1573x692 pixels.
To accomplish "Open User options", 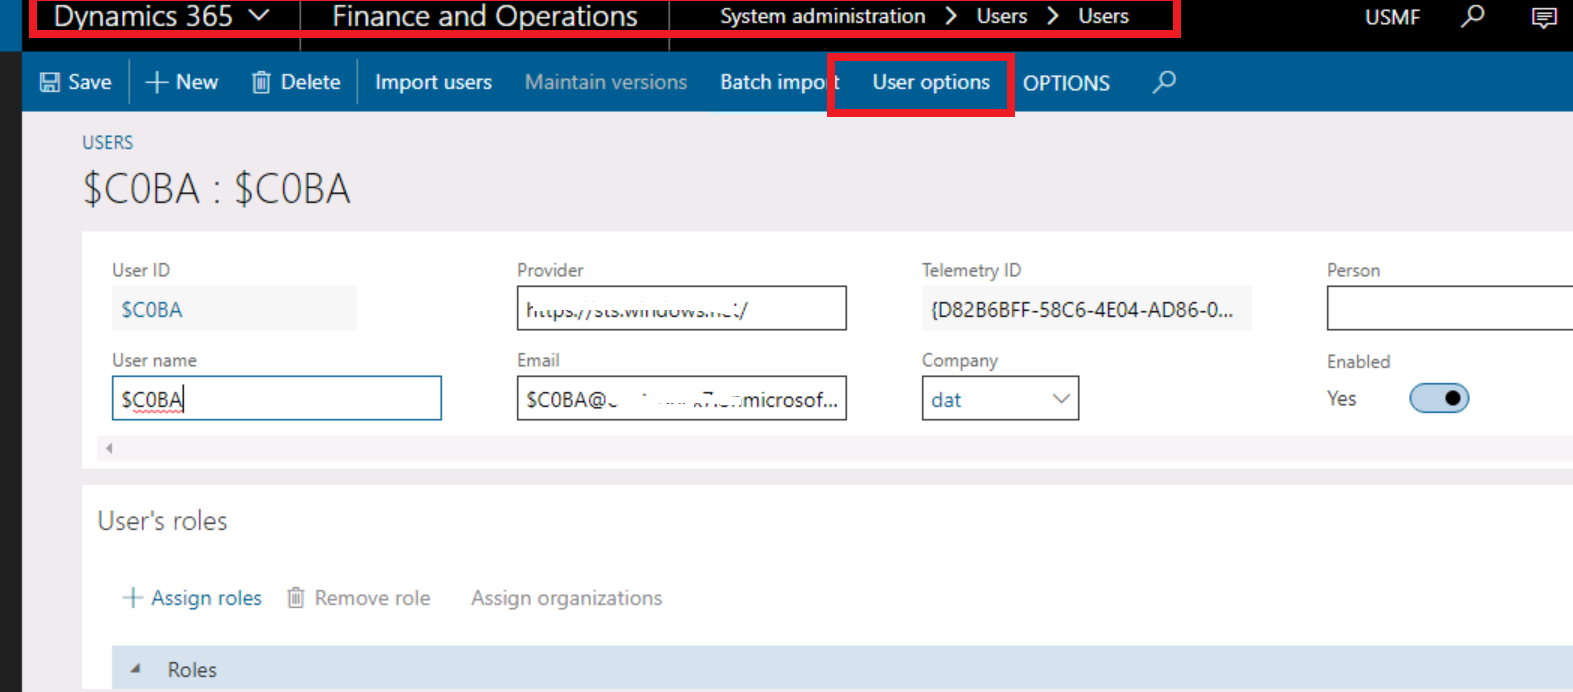I will pos(931,82).
